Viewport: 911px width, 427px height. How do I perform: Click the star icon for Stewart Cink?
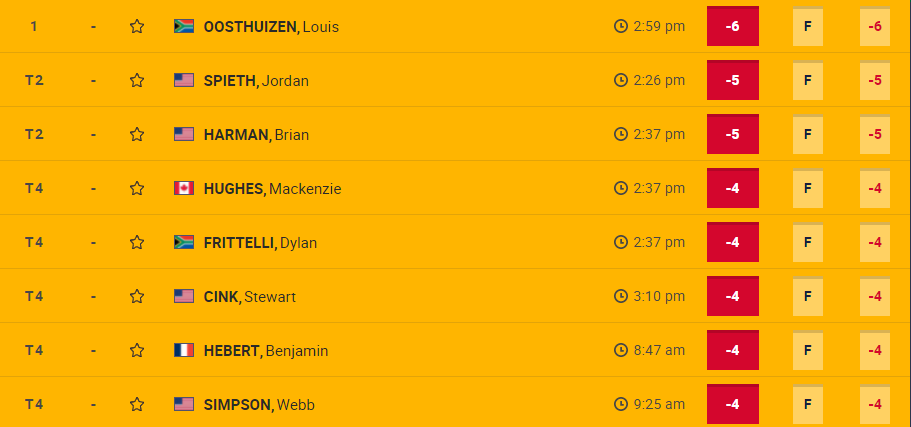click(137, 297)
